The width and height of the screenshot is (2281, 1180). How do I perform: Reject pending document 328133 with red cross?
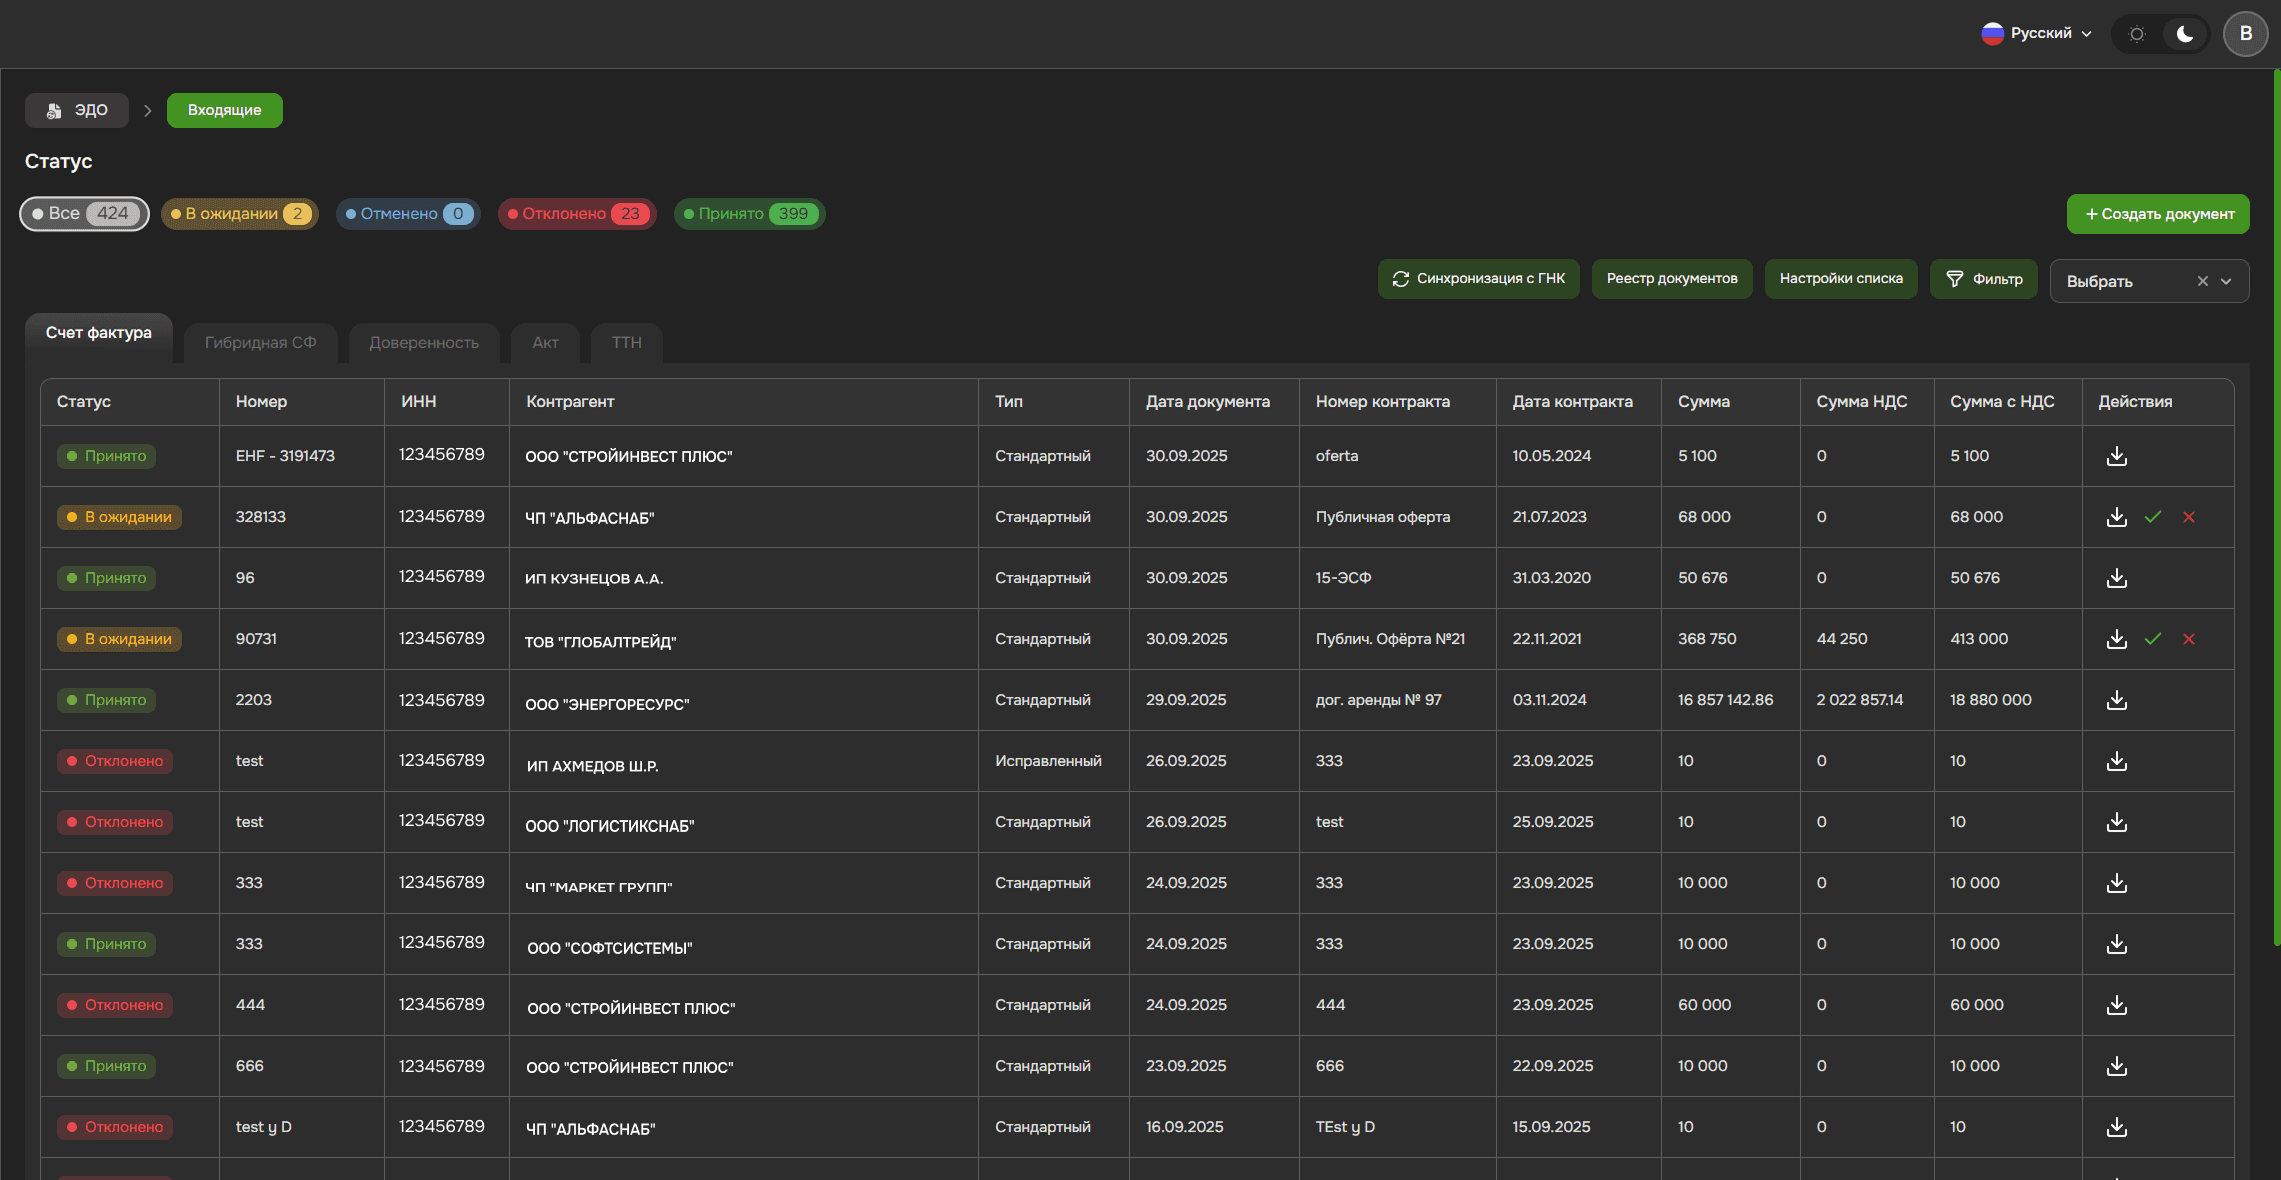coord(2189,517)
